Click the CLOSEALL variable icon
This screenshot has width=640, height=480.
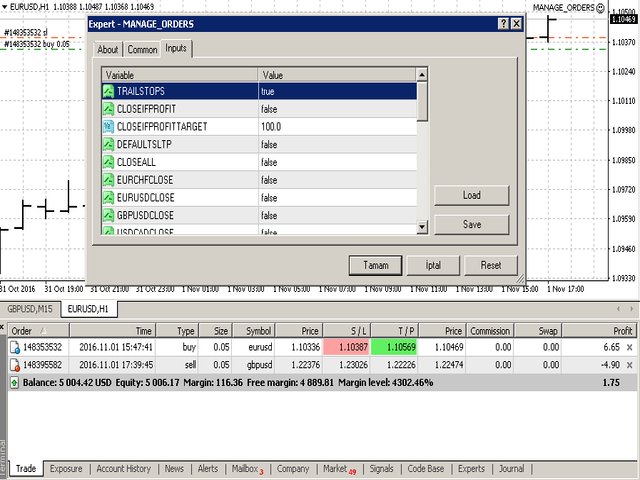point(108,162)
